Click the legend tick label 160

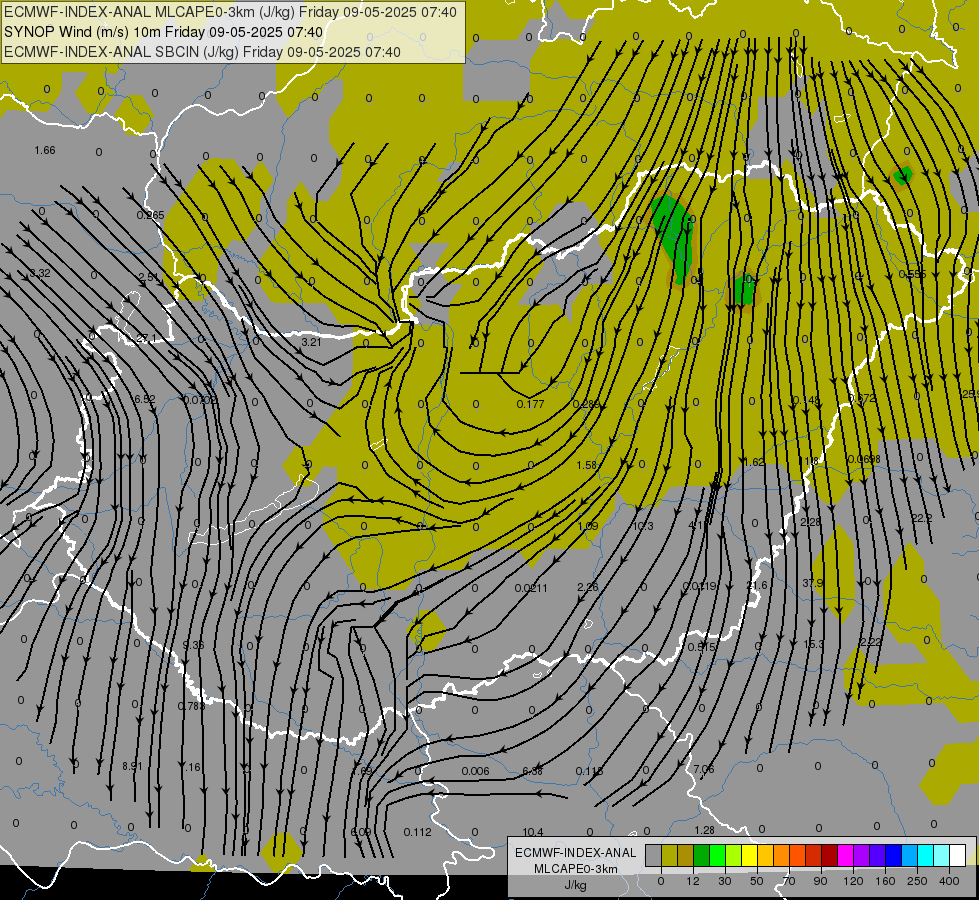(885, 881)
